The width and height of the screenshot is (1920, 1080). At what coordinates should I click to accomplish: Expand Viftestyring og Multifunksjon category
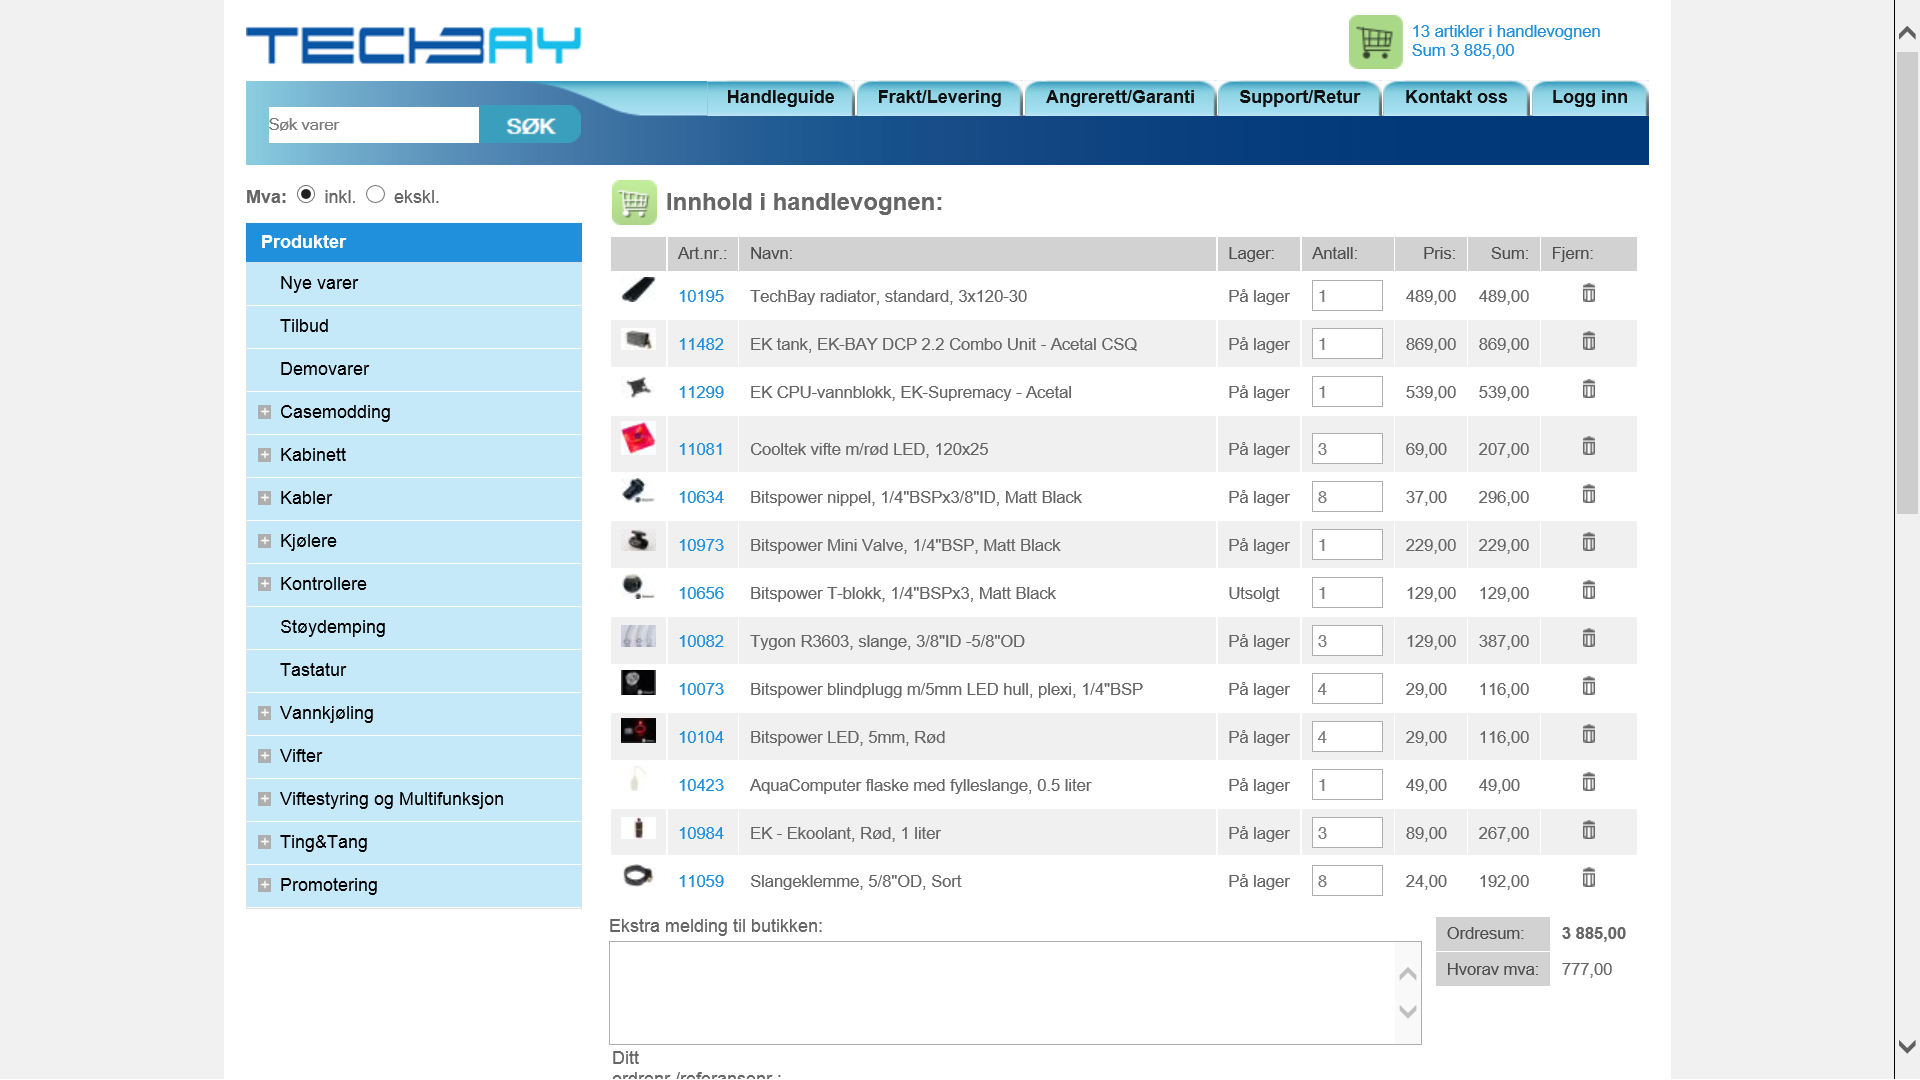(x=265, y=799)
